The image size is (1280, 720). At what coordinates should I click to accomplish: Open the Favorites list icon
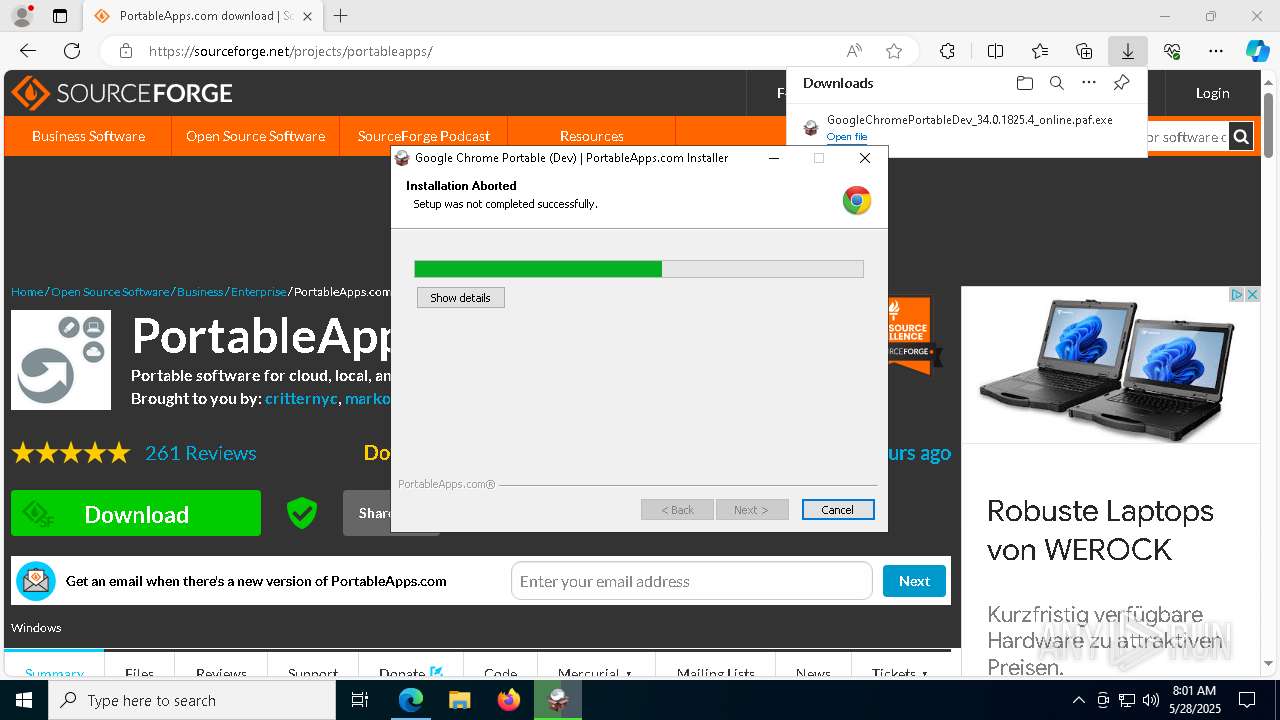pos(1040,51)
